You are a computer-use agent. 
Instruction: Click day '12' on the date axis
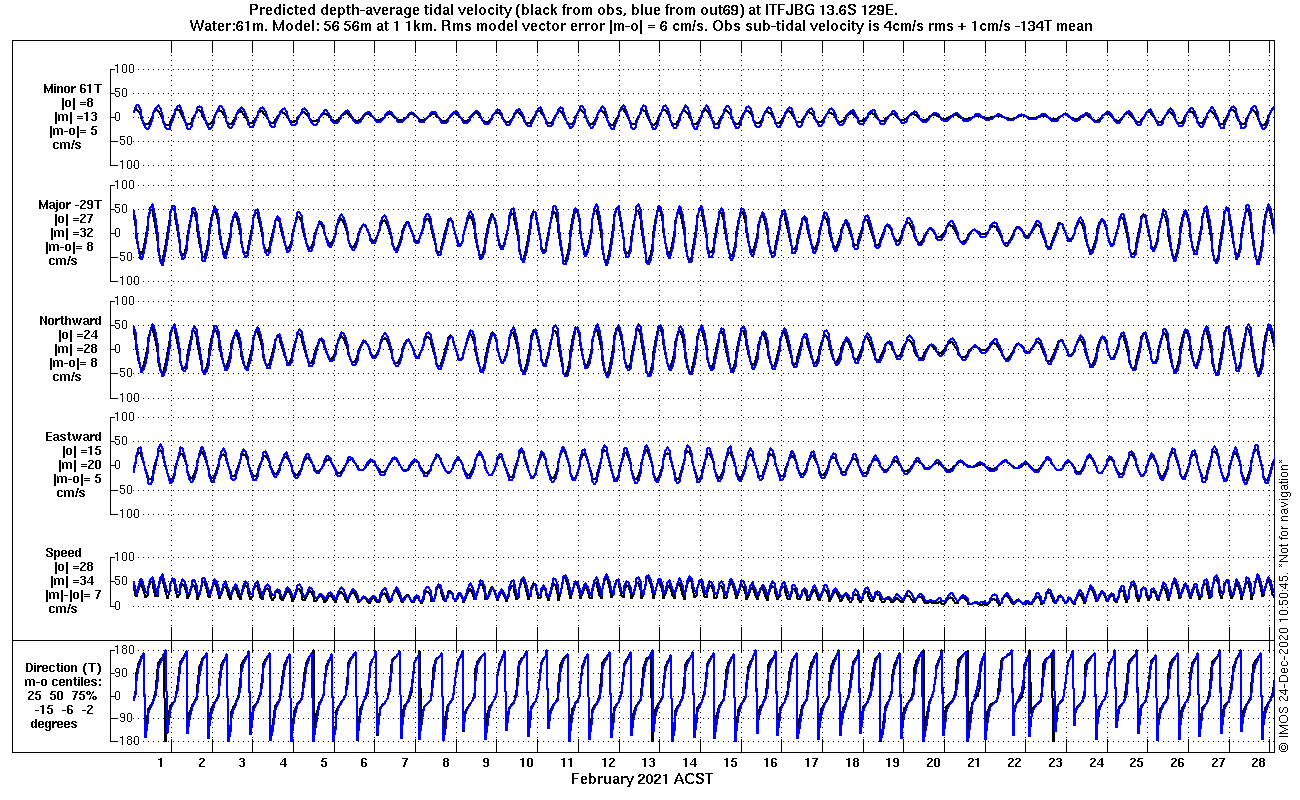coord(608,763)
